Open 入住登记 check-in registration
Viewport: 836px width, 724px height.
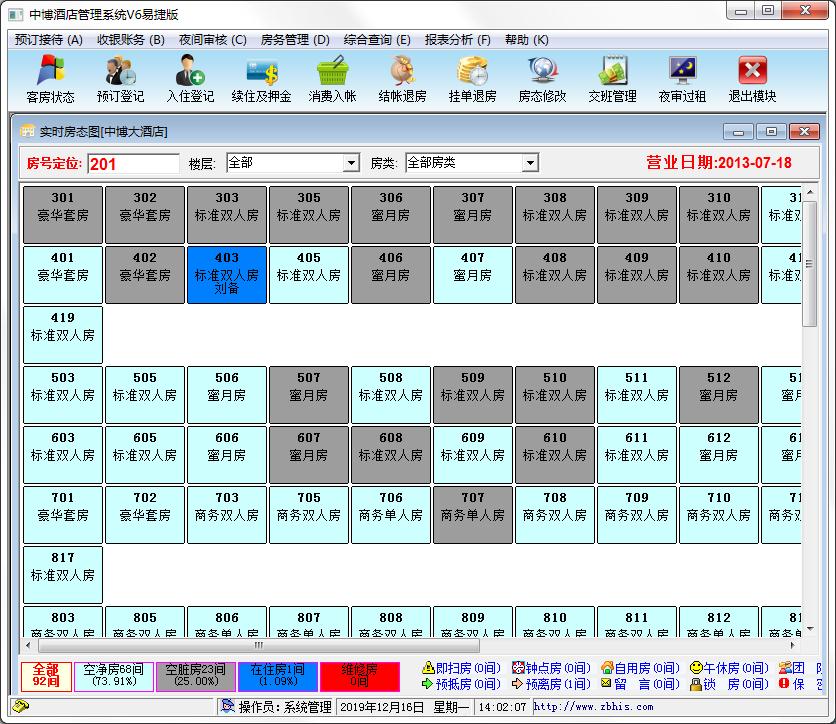coord(190,78)
